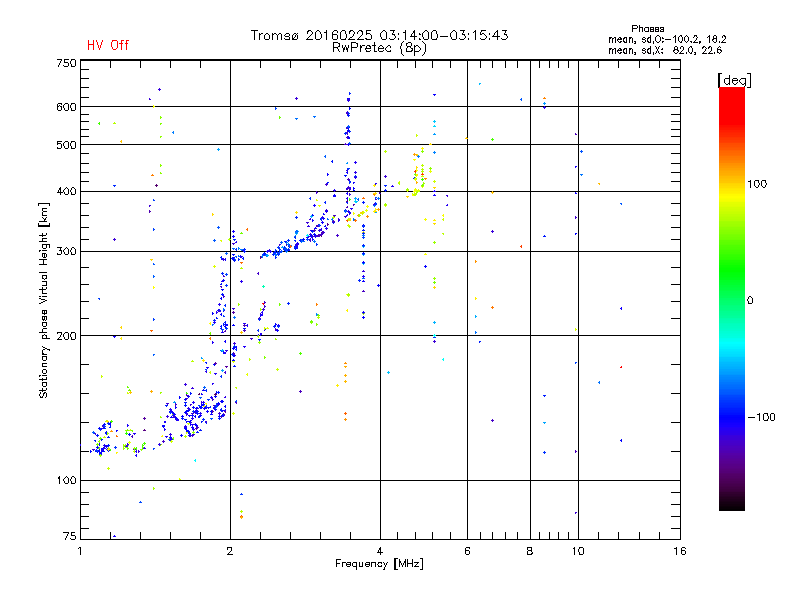
Task: Select the 'mean, sd,O:-100.2, 18.2' statistics line
Action: 667,39
